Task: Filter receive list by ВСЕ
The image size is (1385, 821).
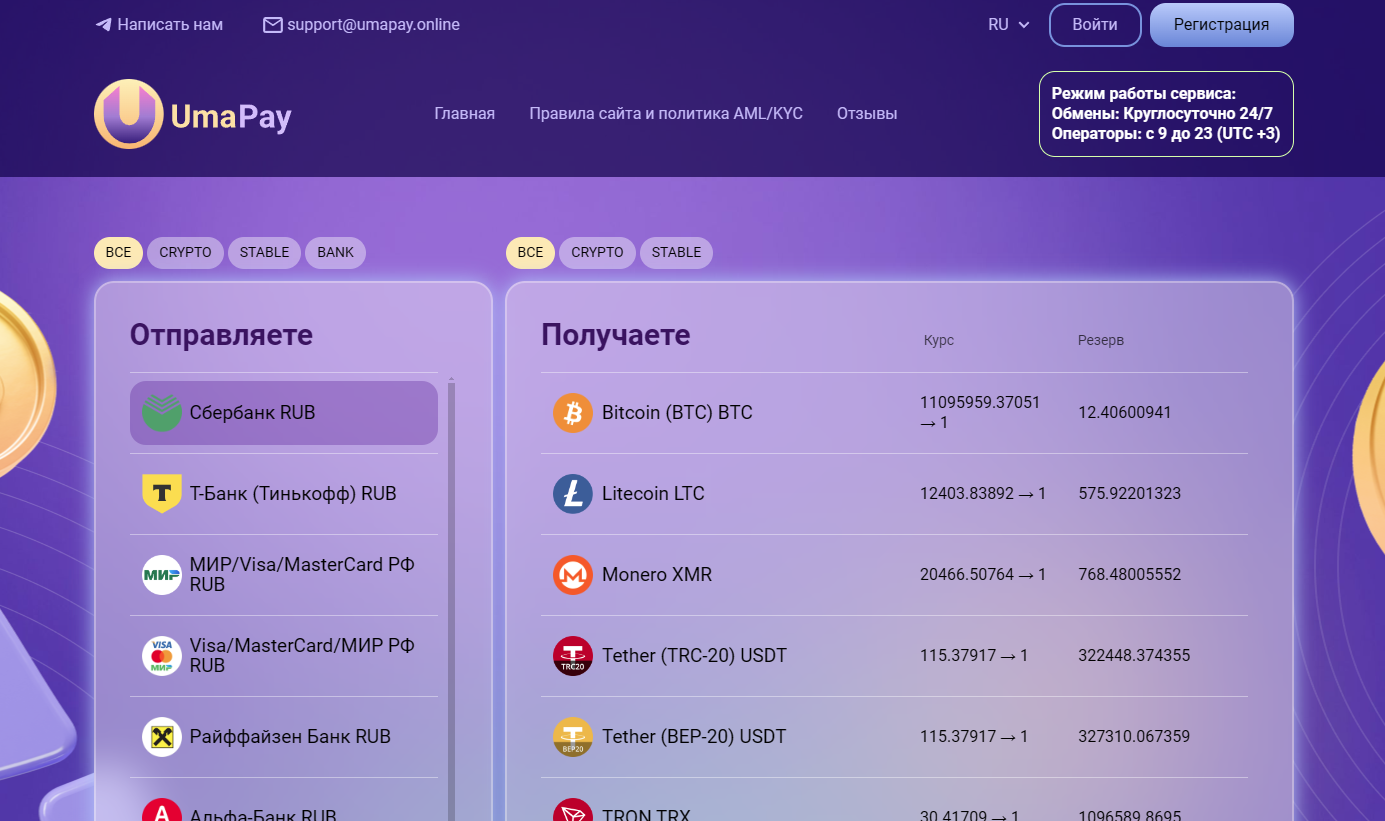Action: tap(530, 252)
